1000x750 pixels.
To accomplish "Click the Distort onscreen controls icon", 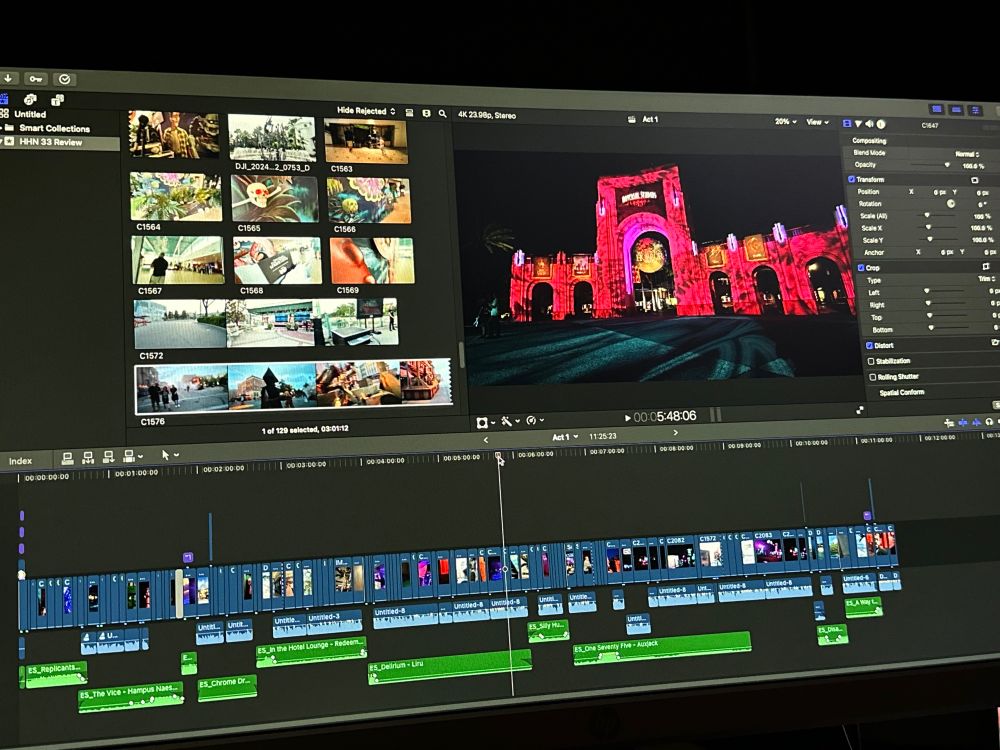I will point(994,343).
